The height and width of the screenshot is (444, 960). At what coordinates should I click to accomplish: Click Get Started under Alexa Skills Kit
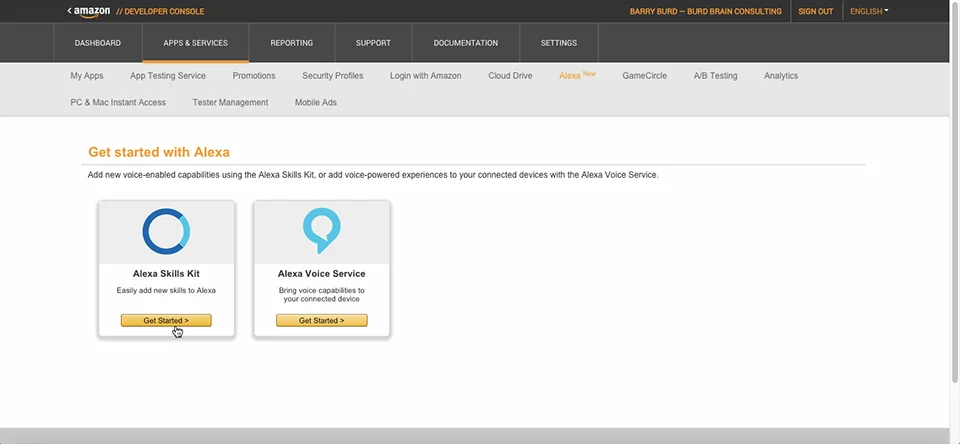[166, 320]
